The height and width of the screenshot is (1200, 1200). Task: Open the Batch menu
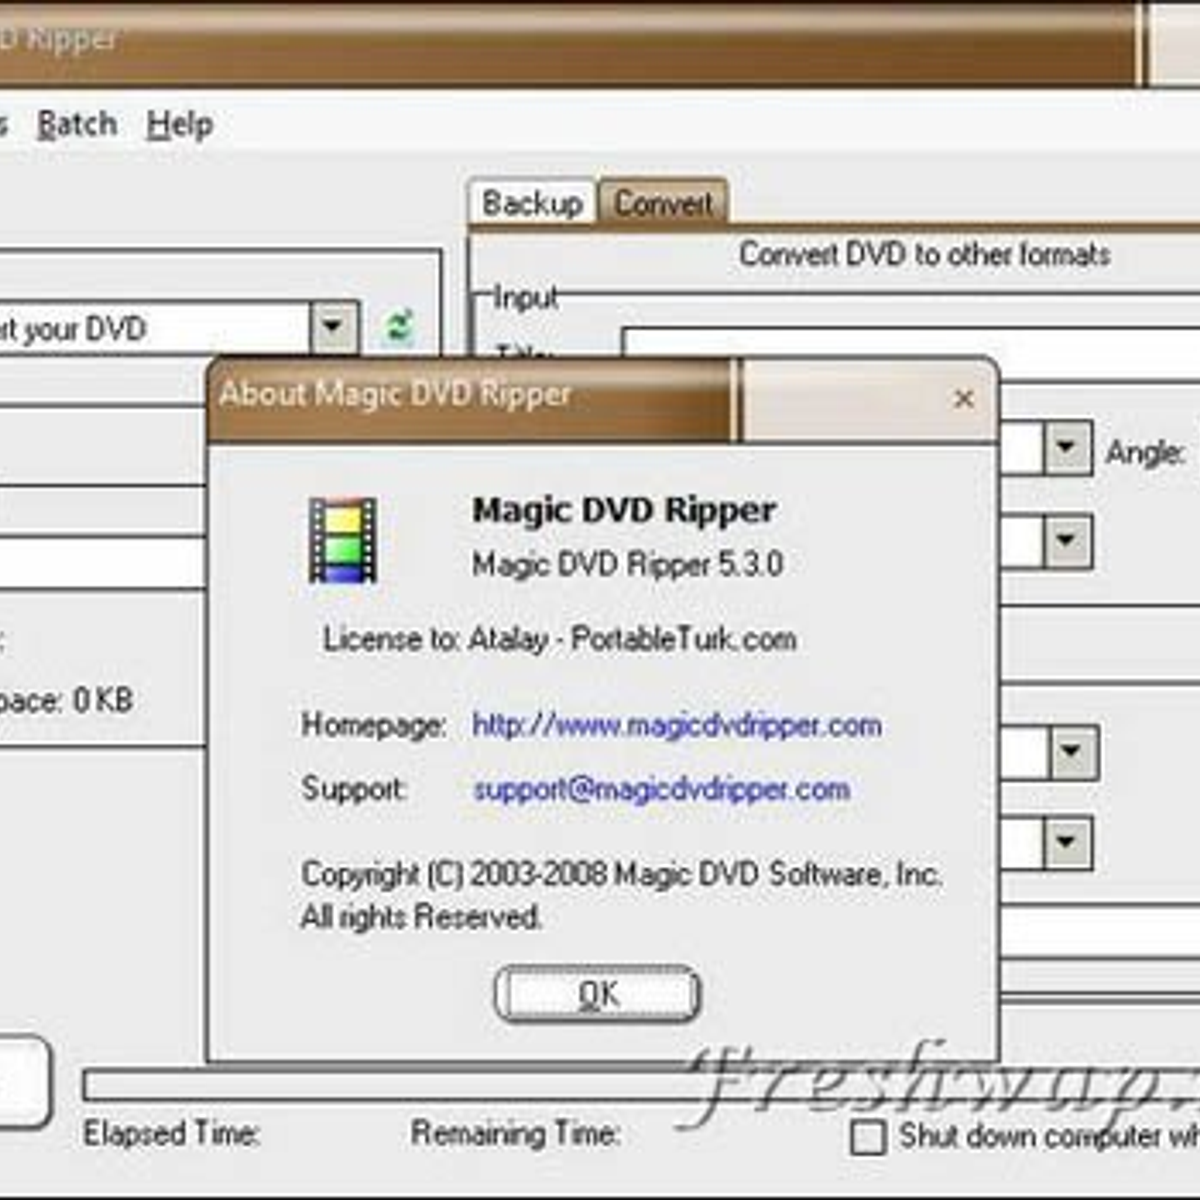point(77,125)
